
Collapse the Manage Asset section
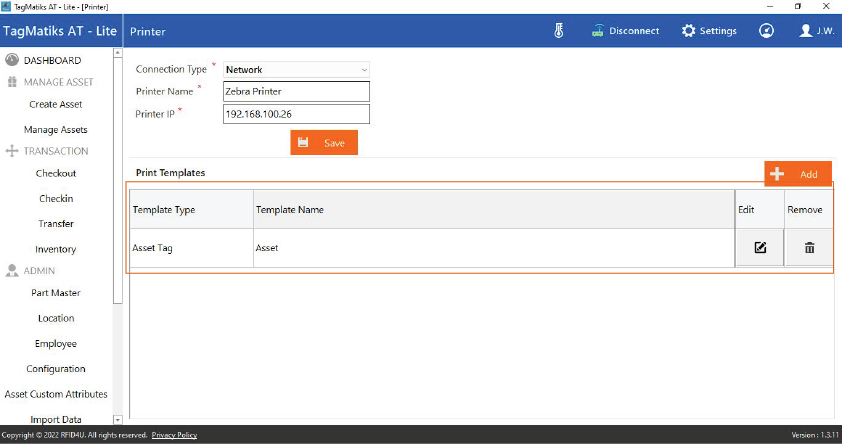click(57, 82)
